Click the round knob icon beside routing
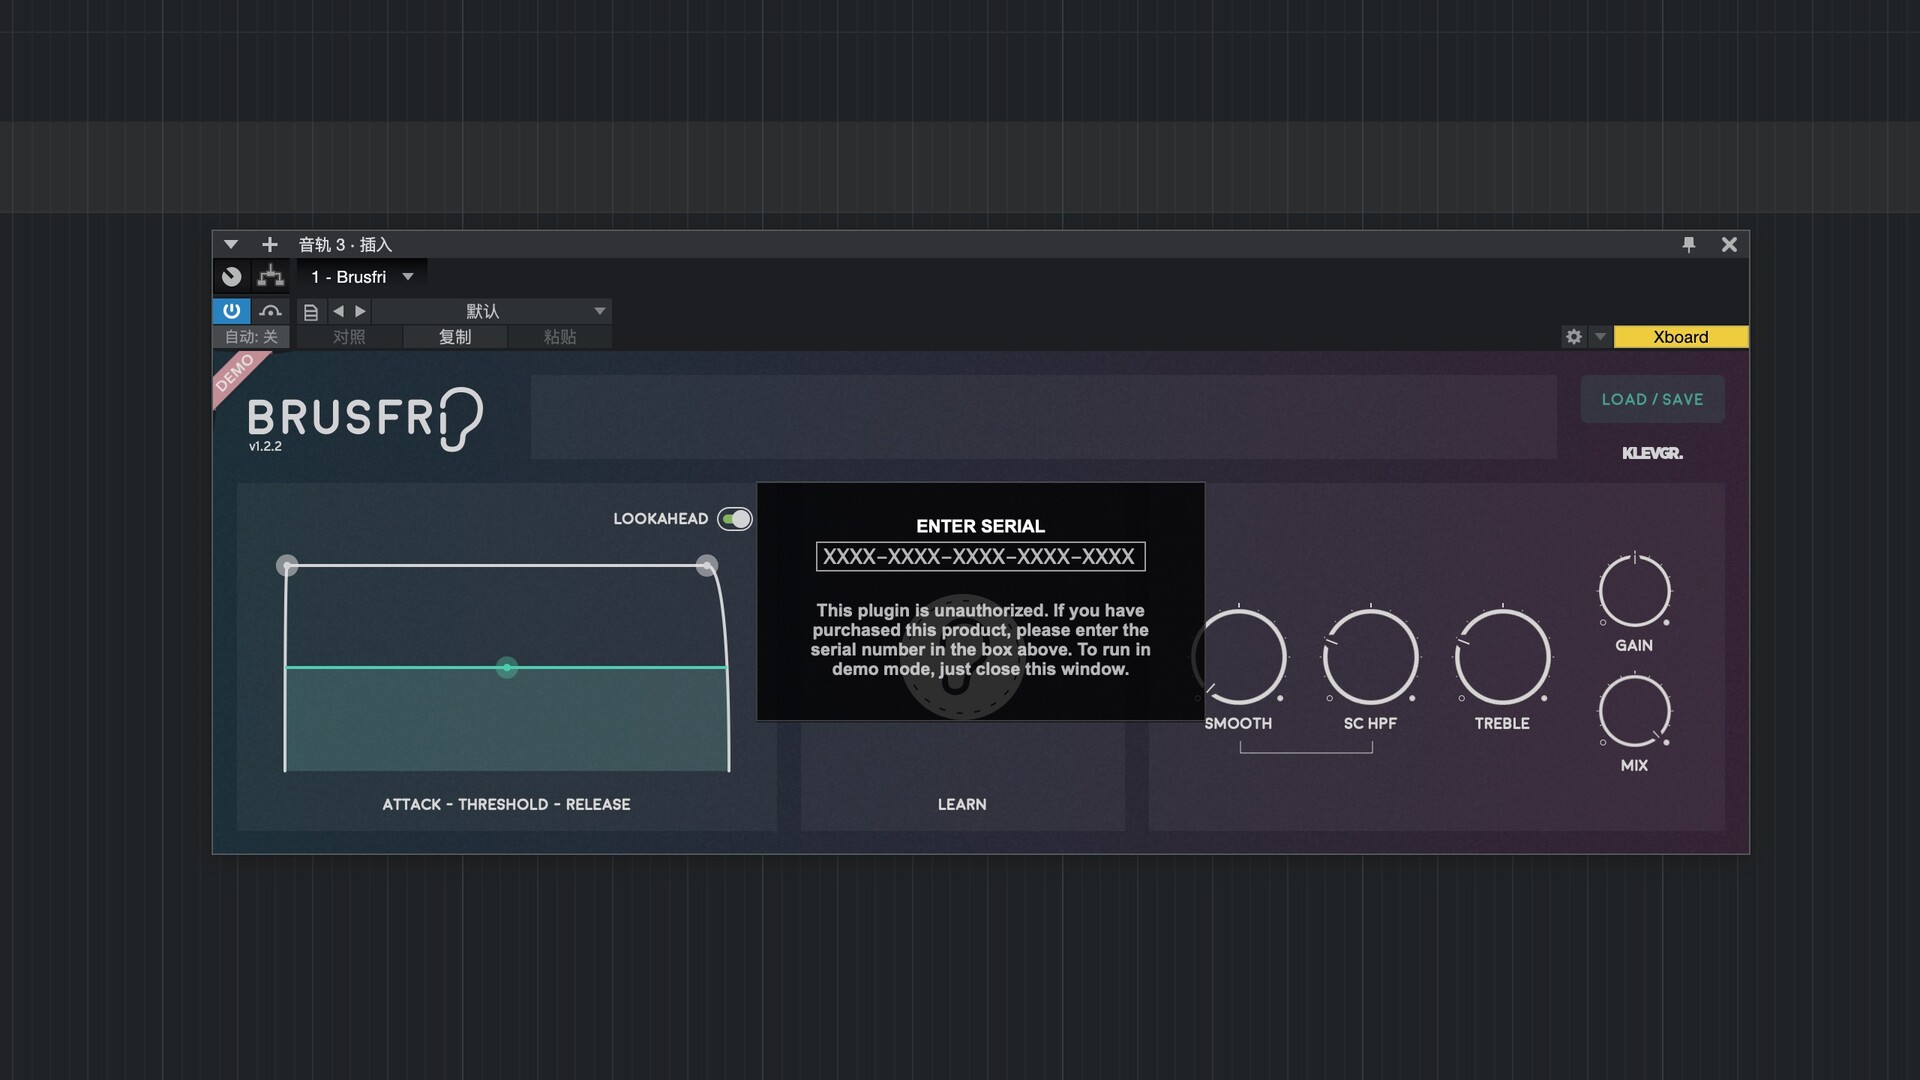This screenshot has width=1920, height=1080. tap(232, 277)
